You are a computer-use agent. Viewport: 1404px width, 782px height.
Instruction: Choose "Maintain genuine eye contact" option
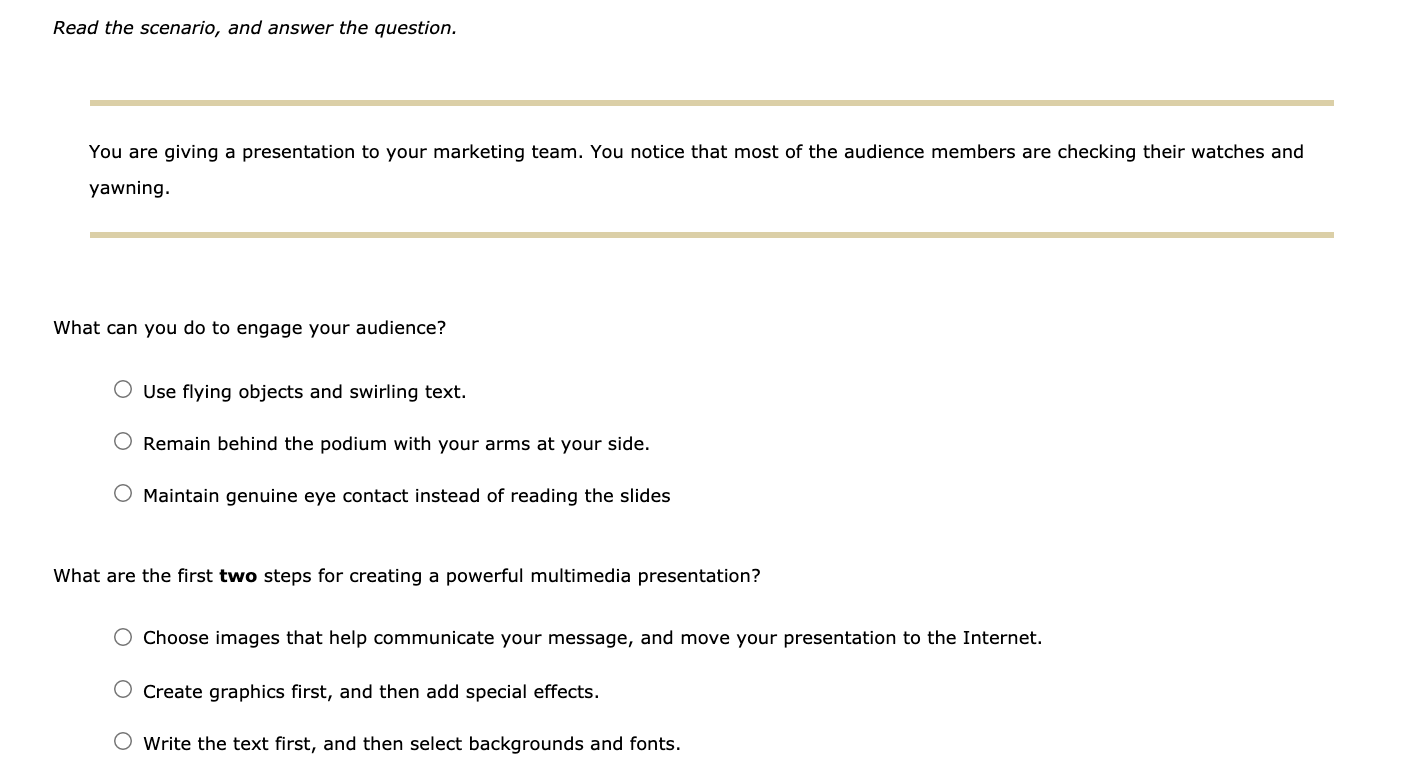point(407,495)
